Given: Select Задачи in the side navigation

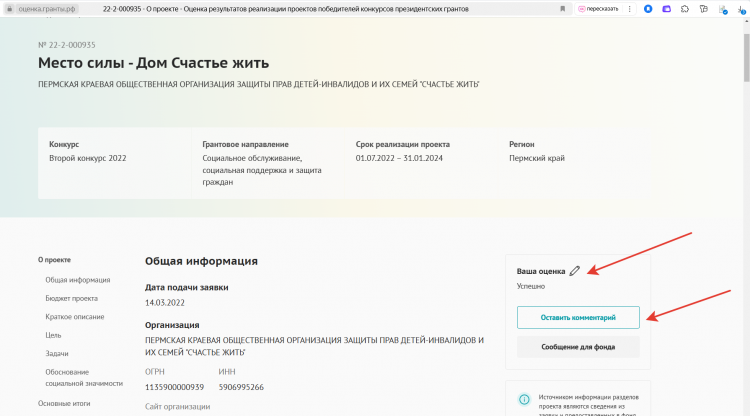Looking at the screenshot, I should (x=57, y=353).
